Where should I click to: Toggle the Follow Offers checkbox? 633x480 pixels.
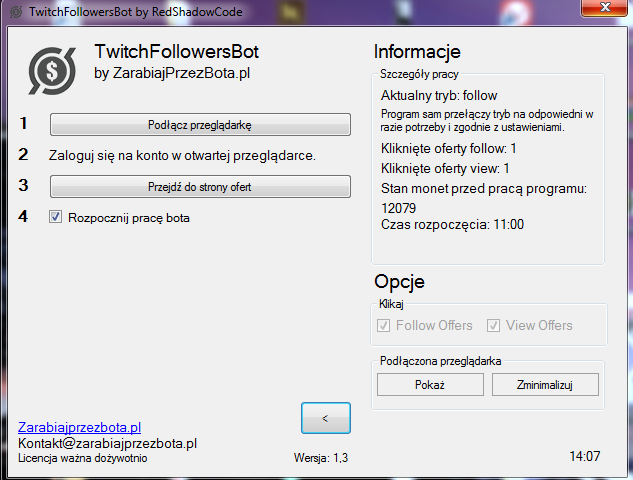click(x=383, y=325)
